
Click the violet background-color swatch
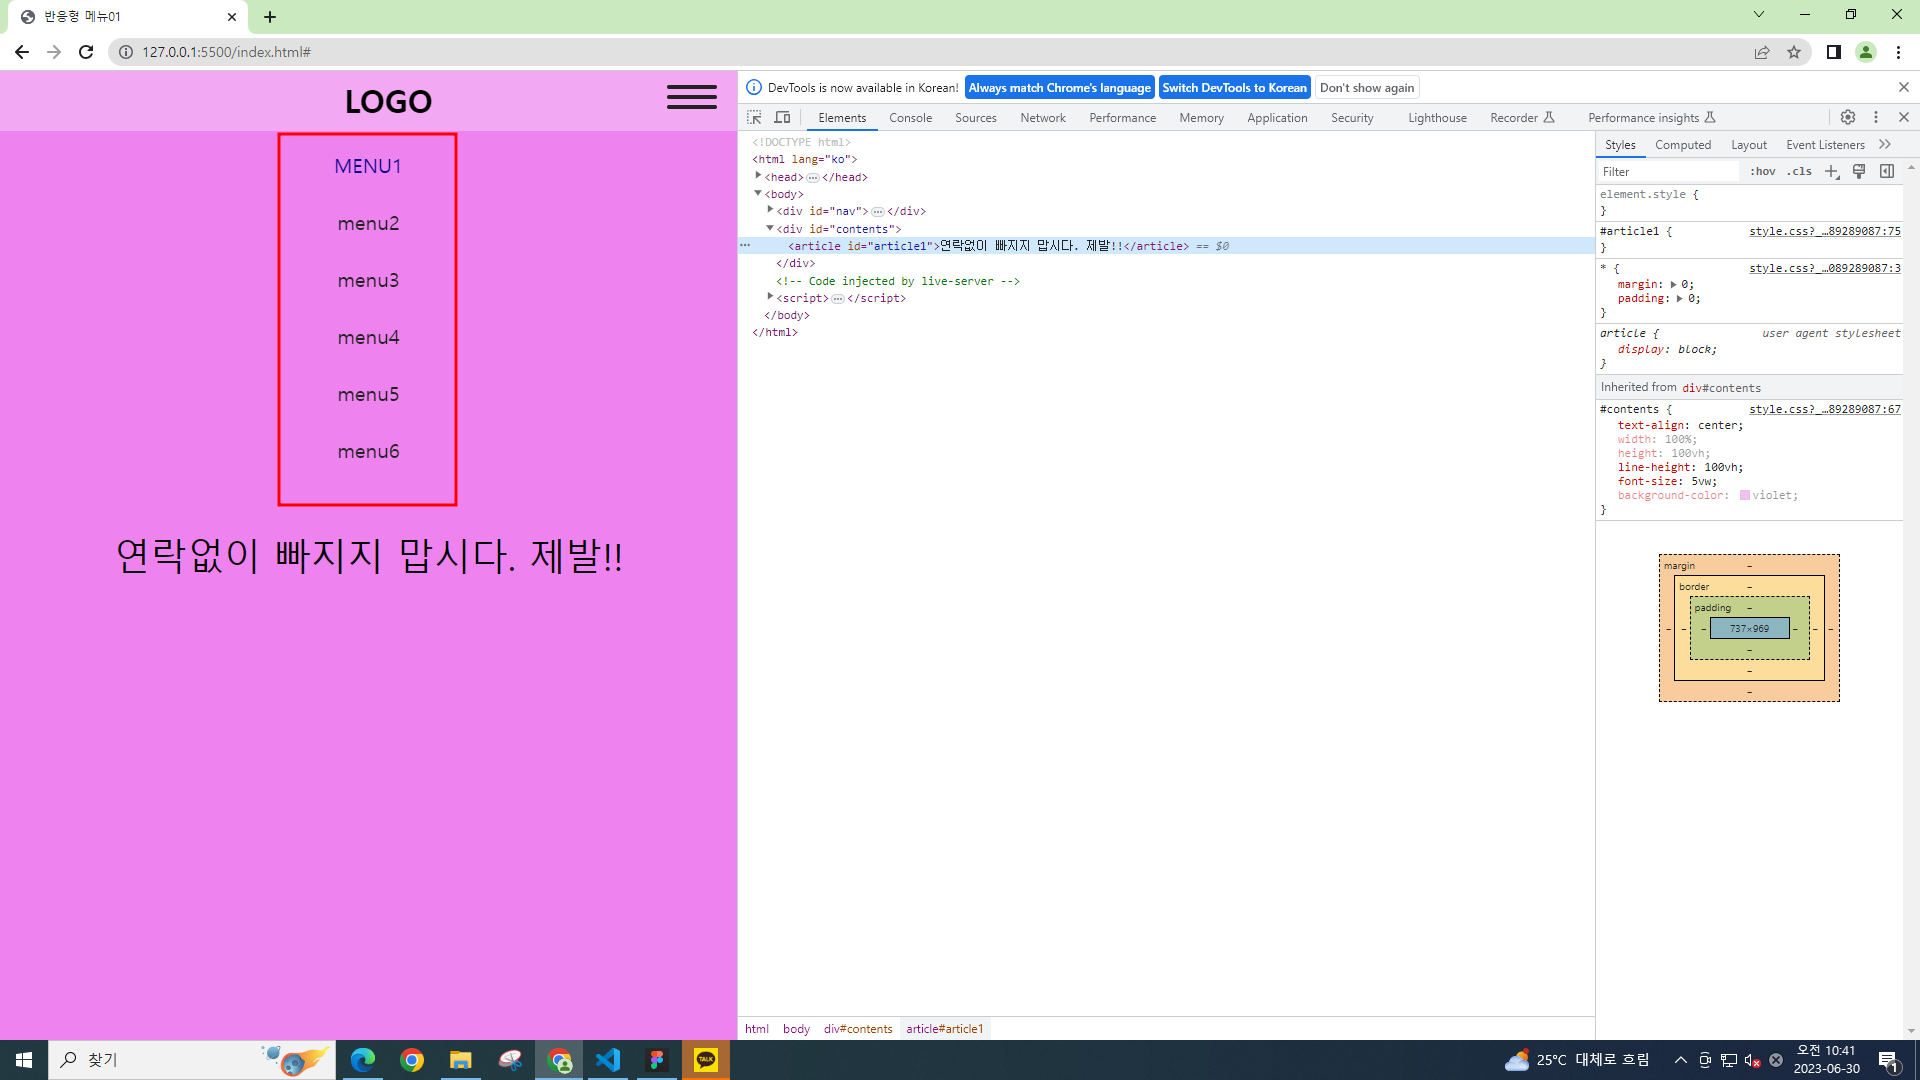pyautogui.click(x=1745, y=495)
